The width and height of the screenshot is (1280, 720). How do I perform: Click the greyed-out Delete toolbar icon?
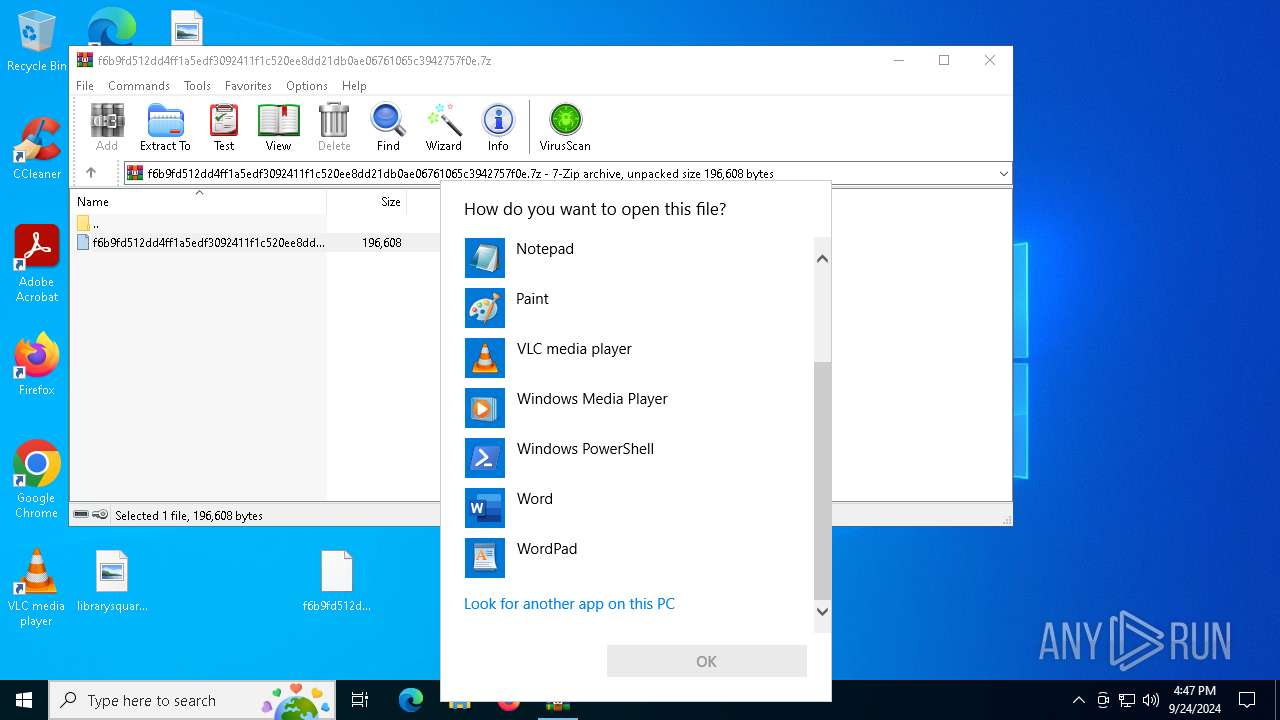coord(334,127)
